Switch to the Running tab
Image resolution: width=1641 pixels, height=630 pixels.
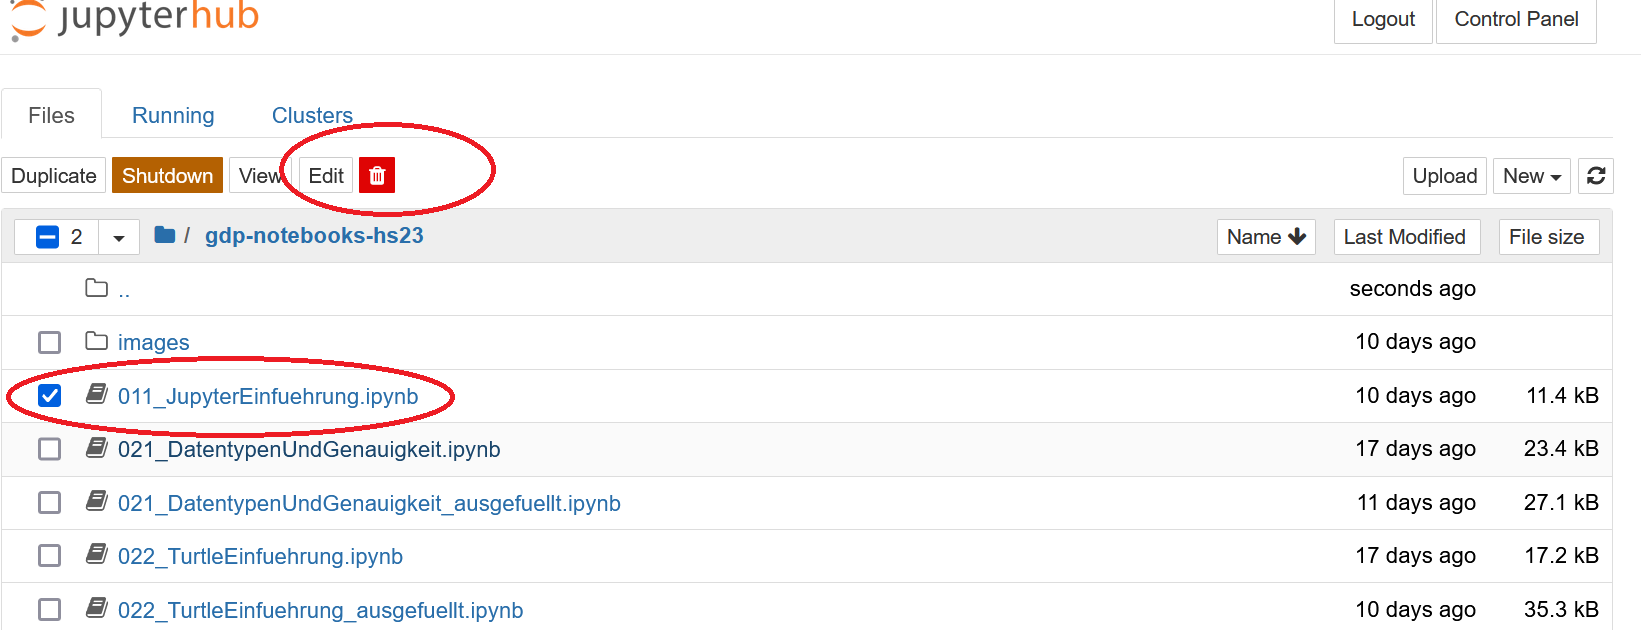[x=173, y=115]
